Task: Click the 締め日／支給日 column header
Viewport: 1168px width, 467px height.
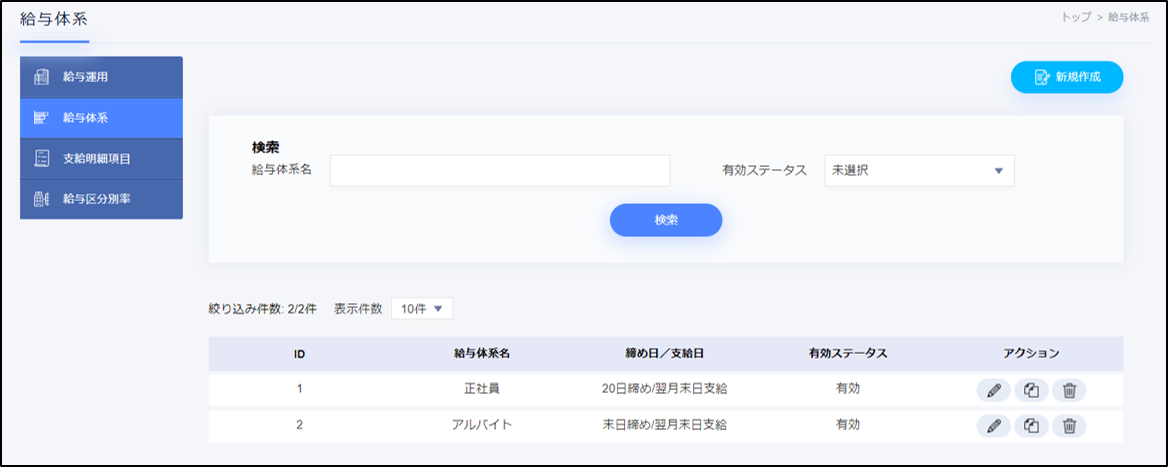Action: coord(664,353)
